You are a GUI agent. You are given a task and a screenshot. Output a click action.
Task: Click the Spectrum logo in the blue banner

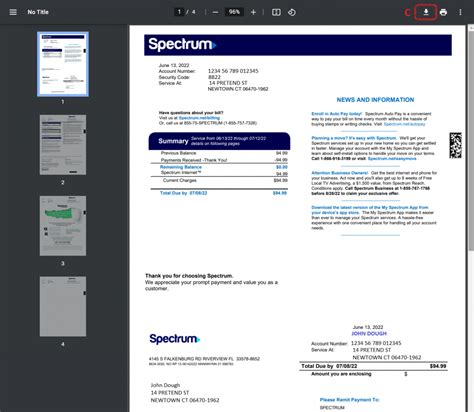tap(182, 44)
